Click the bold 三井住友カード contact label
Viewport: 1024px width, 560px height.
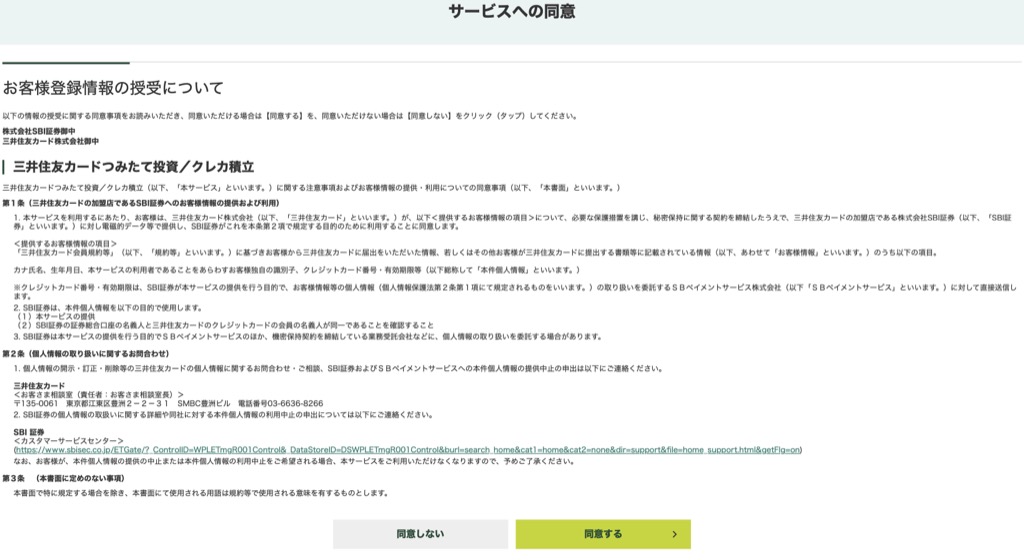pyautogui.click(x=39, y=386)
